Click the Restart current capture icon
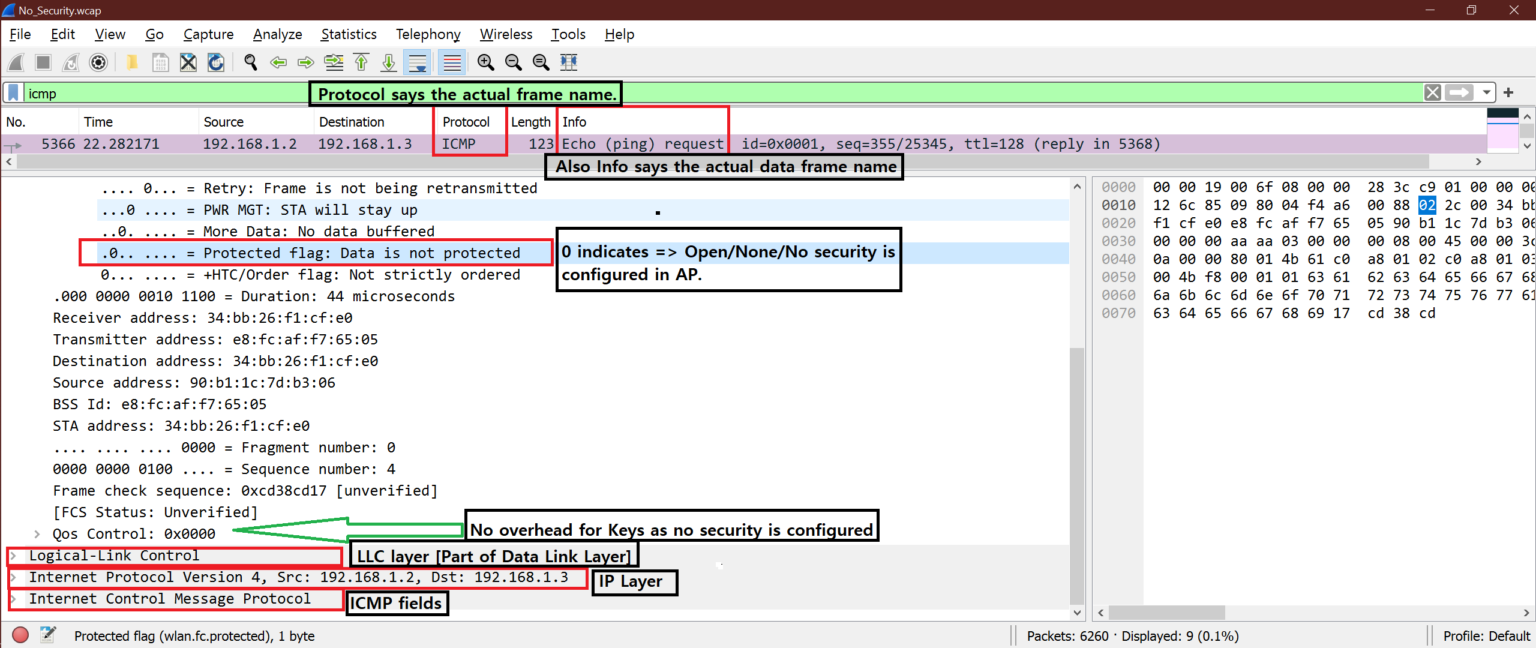1536x648 pixels. click(x=69, y=62)
